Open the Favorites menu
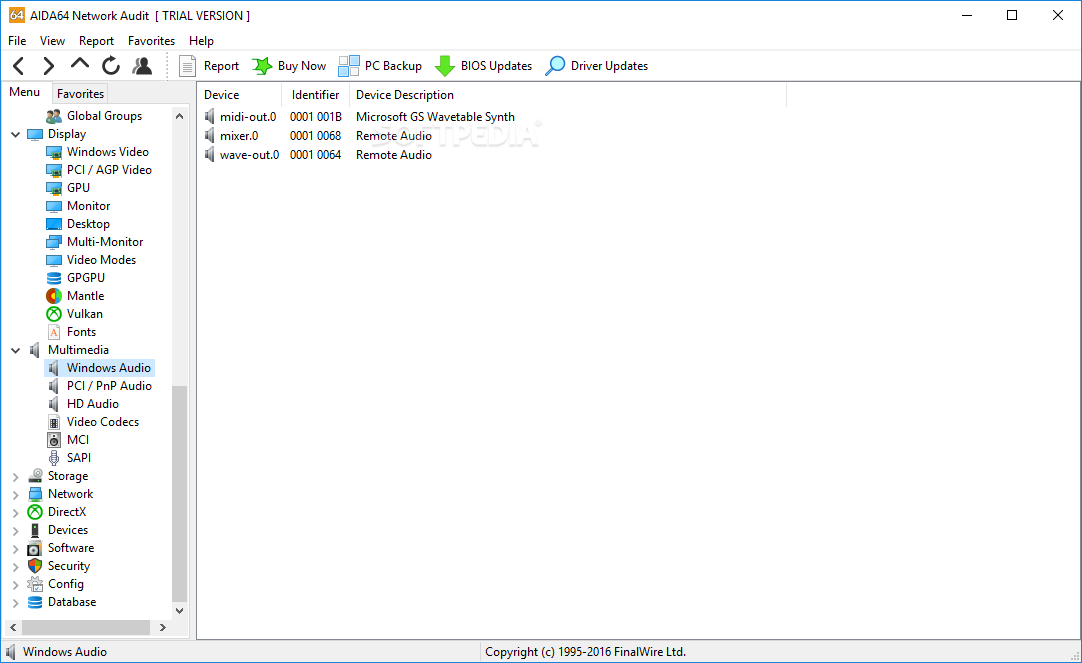 click(151, 41)
